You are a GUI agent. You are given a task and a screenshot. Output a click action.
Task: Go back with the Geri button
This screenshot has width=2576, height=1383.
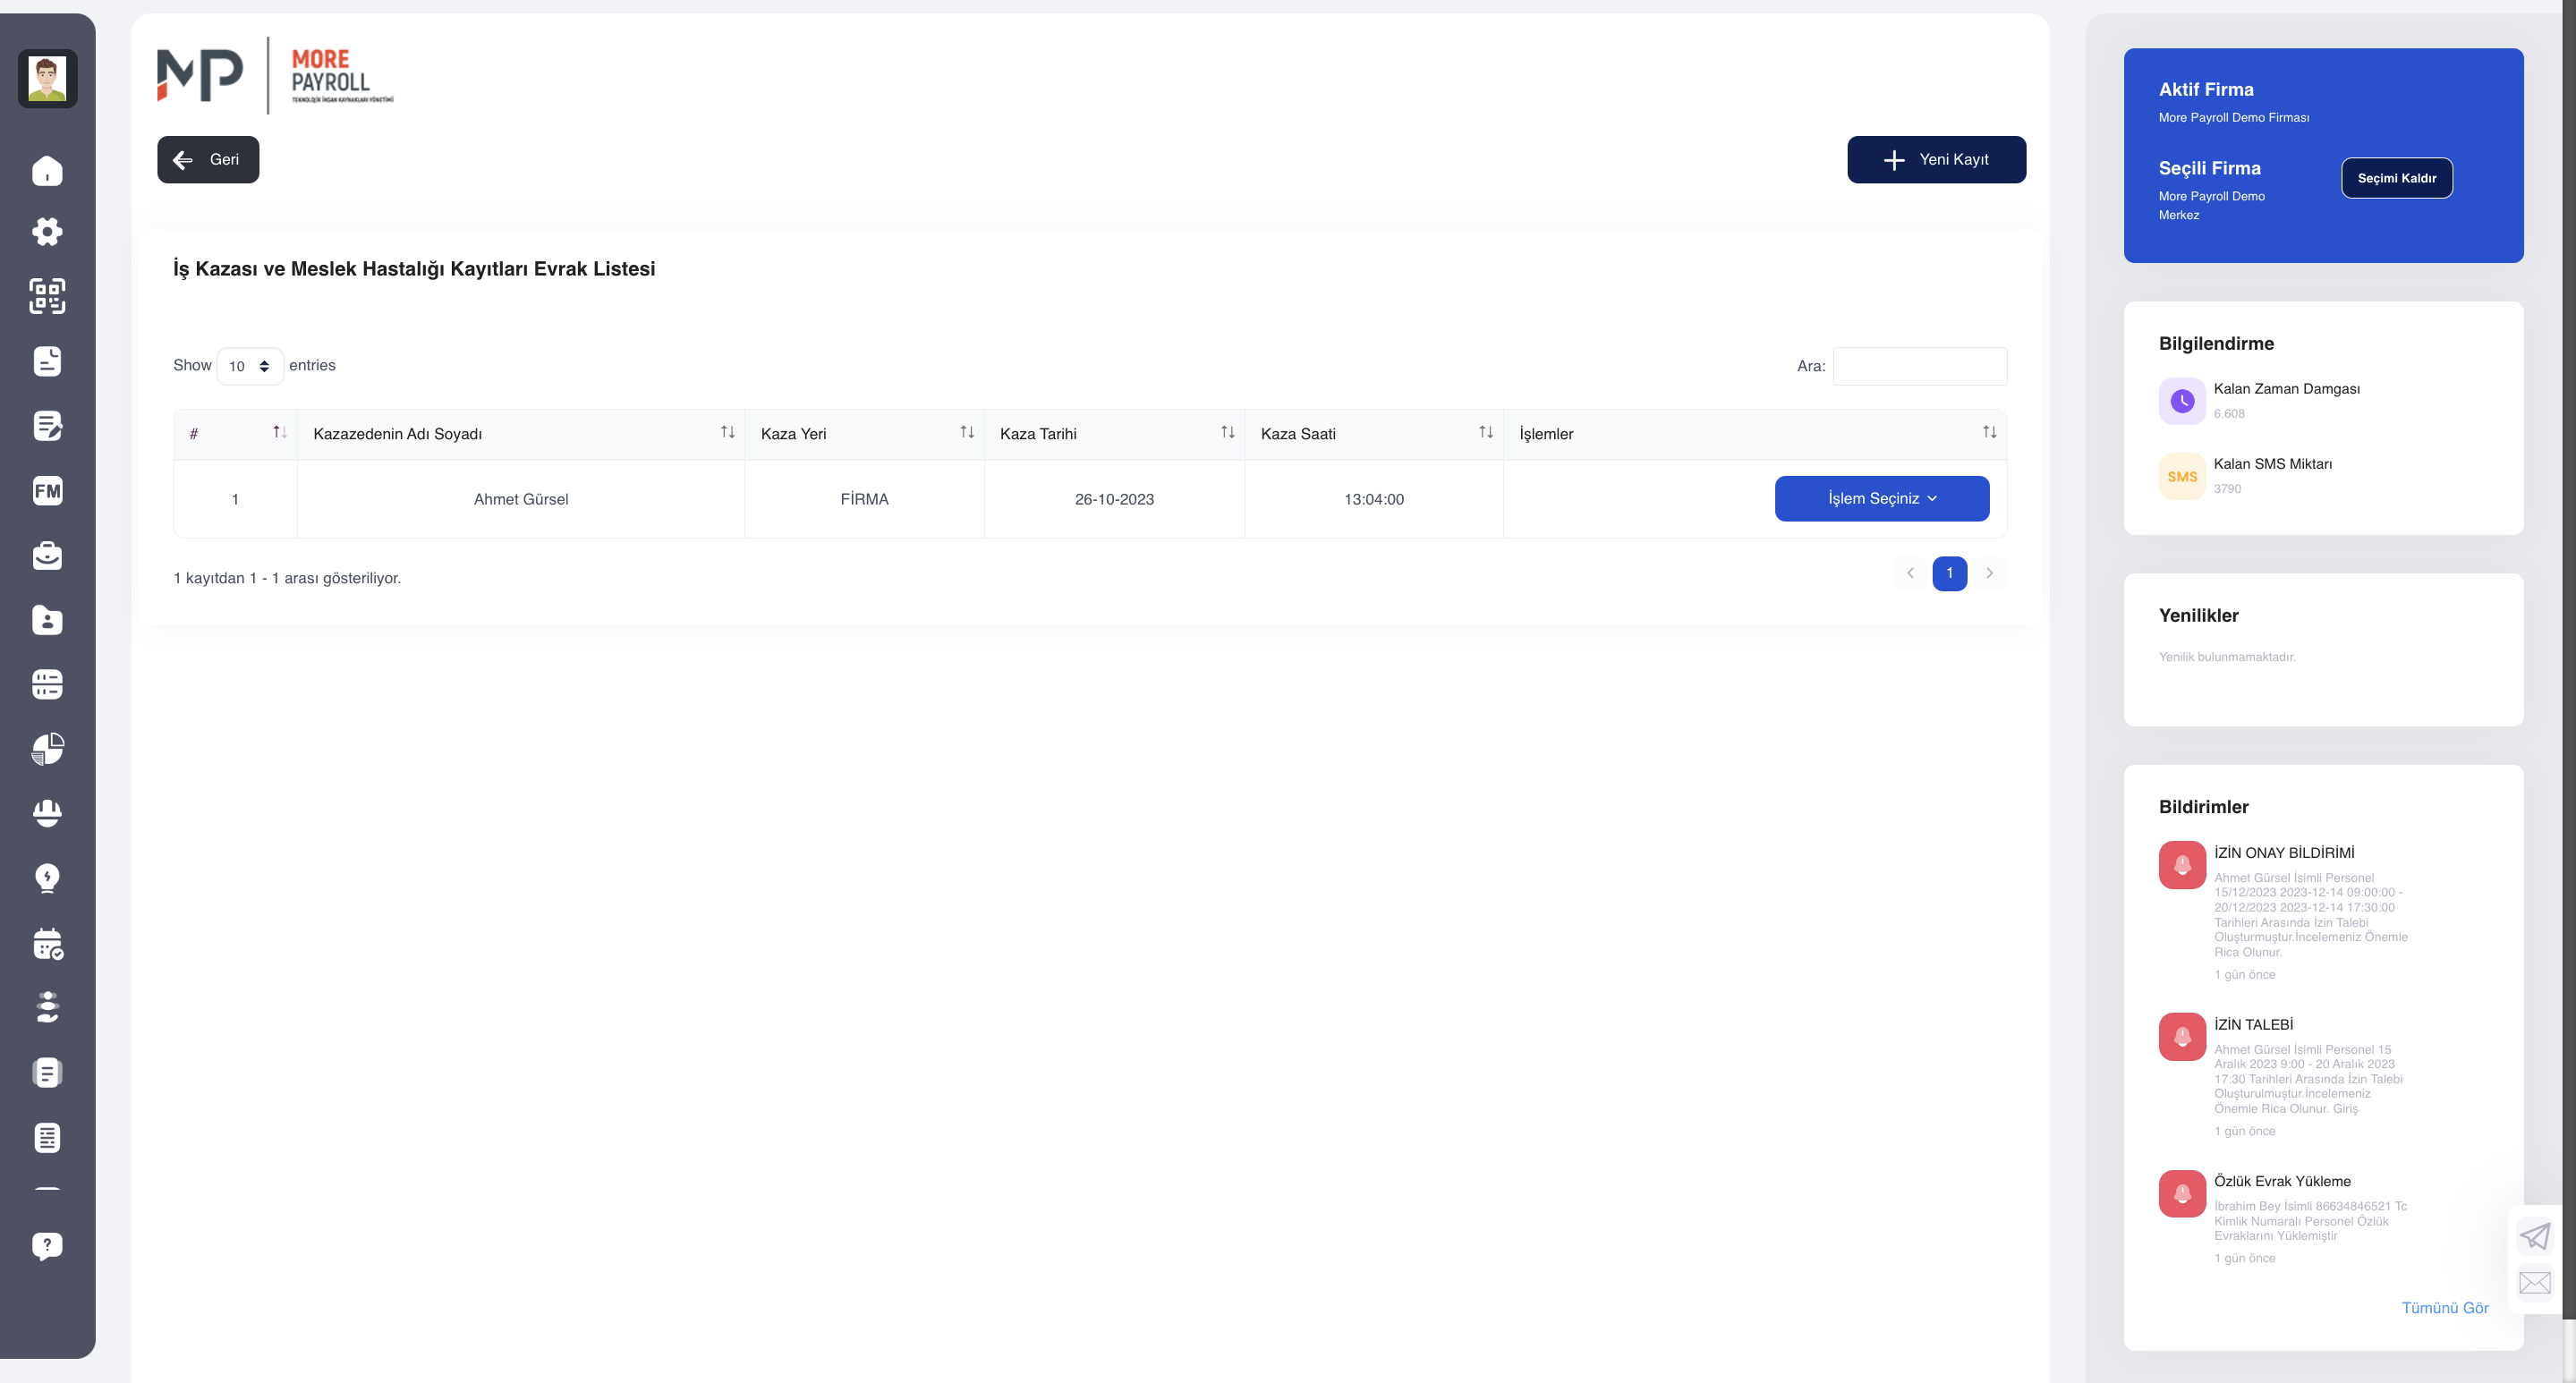(x=208, y=160)
